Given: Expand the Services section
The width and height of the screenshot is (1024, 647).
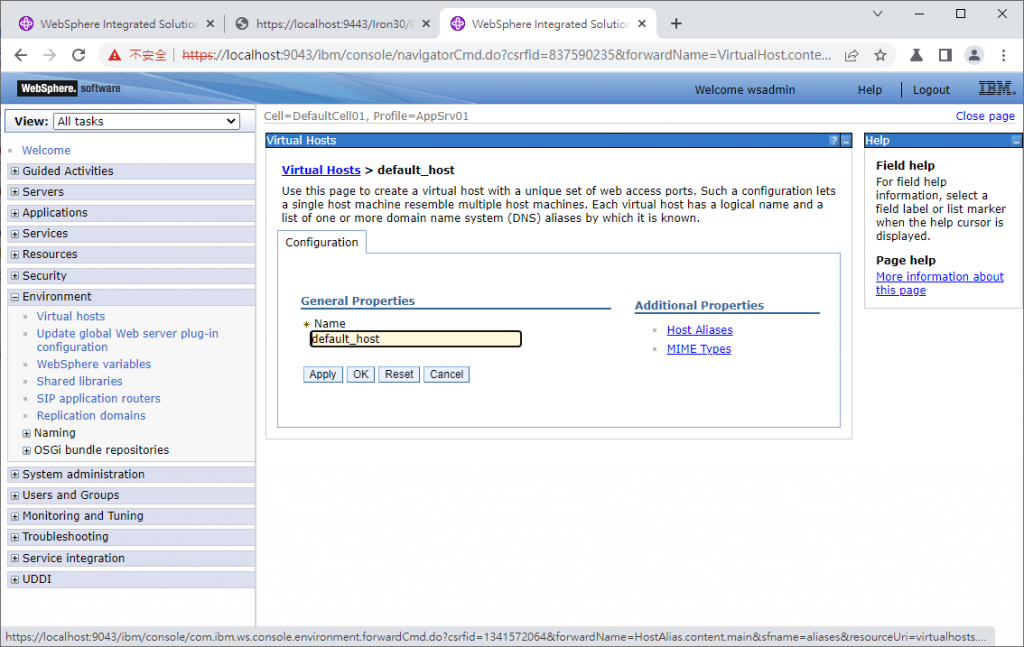Looking at the screenshot, I should [x=15, y=234].
